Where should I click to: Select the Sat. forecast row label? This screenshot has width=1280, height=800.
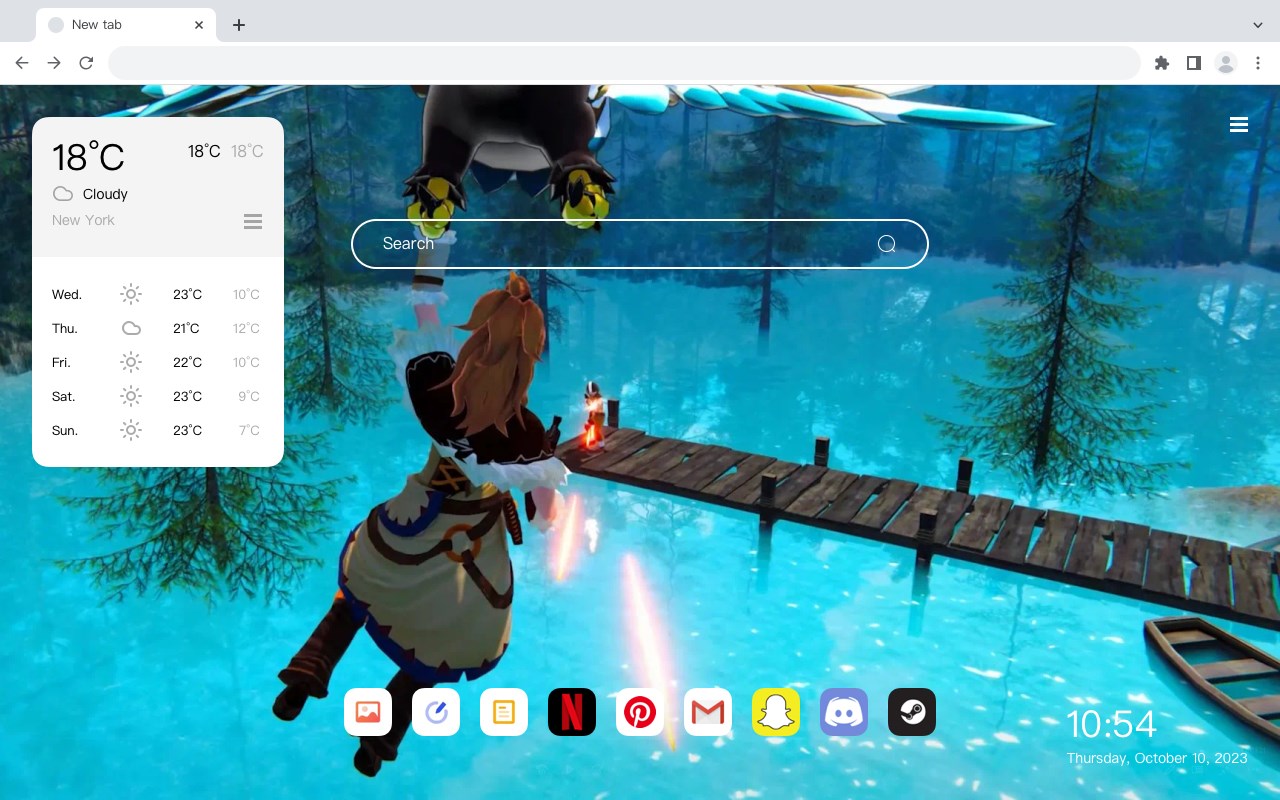[x=64, y=396]
